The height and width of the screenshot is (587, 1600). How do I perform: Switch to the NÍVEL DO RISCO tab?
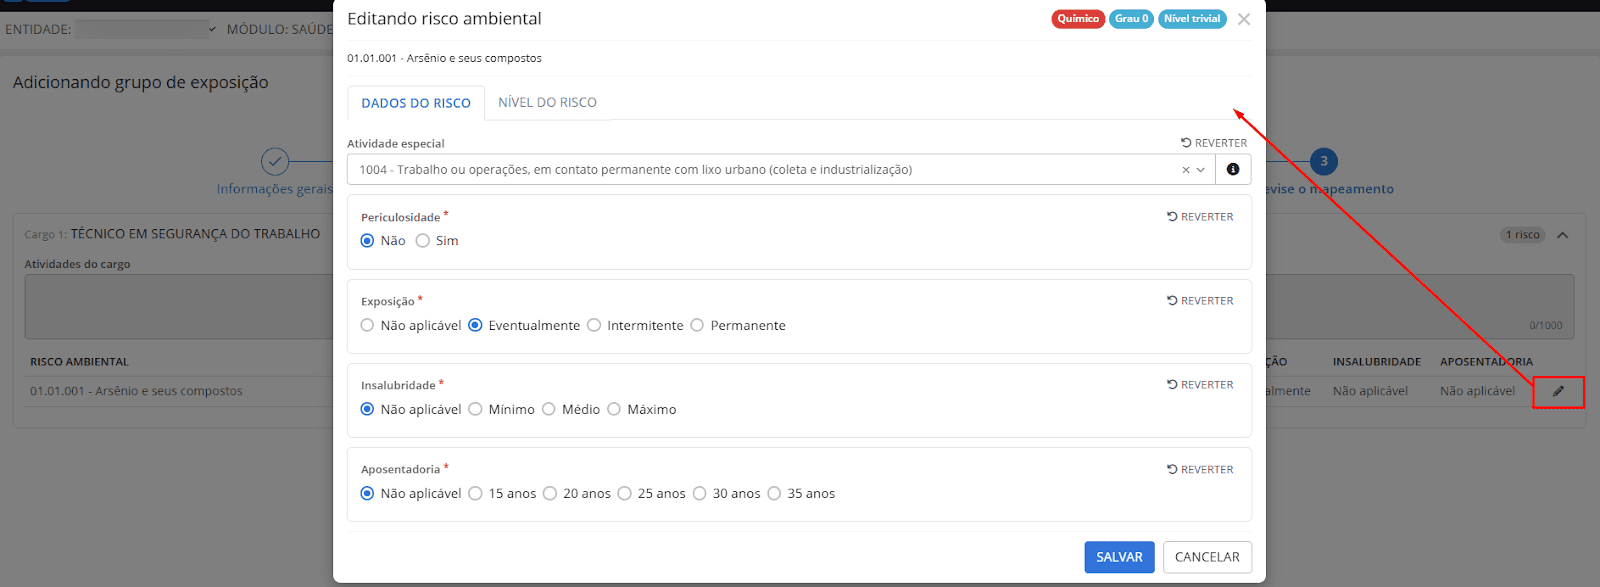[x=547, y=102]
